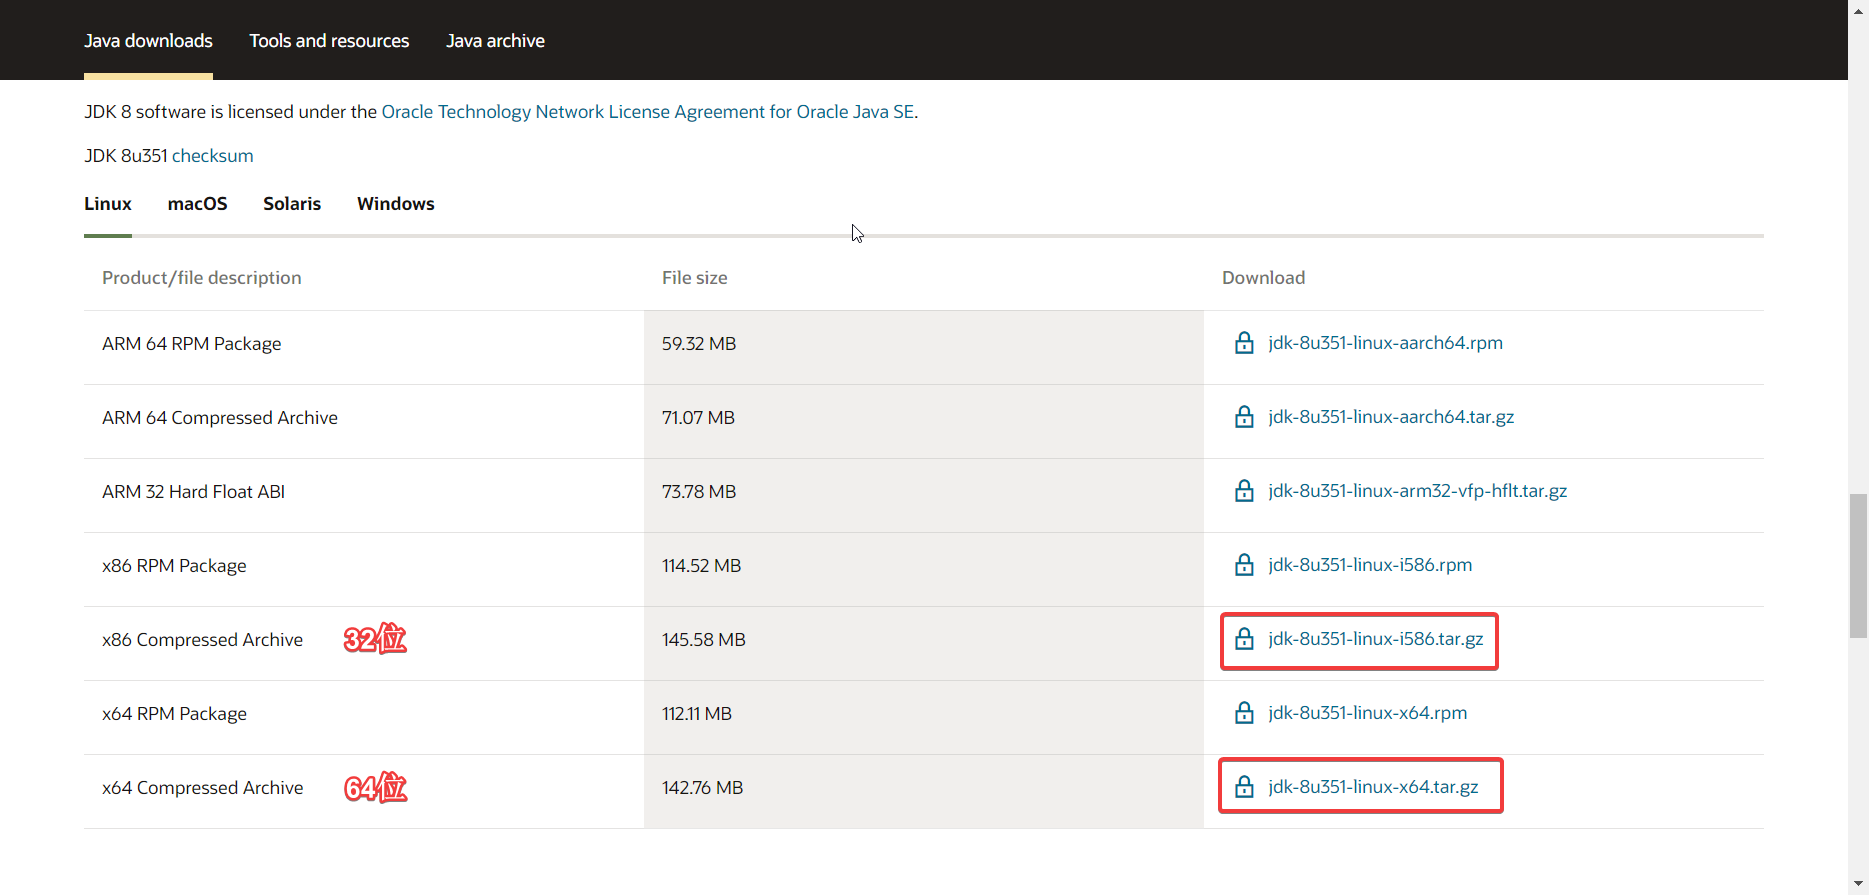Click the page vertical scrollbar thumb
Screen dimensions: 1869x895
[1858, 565]
